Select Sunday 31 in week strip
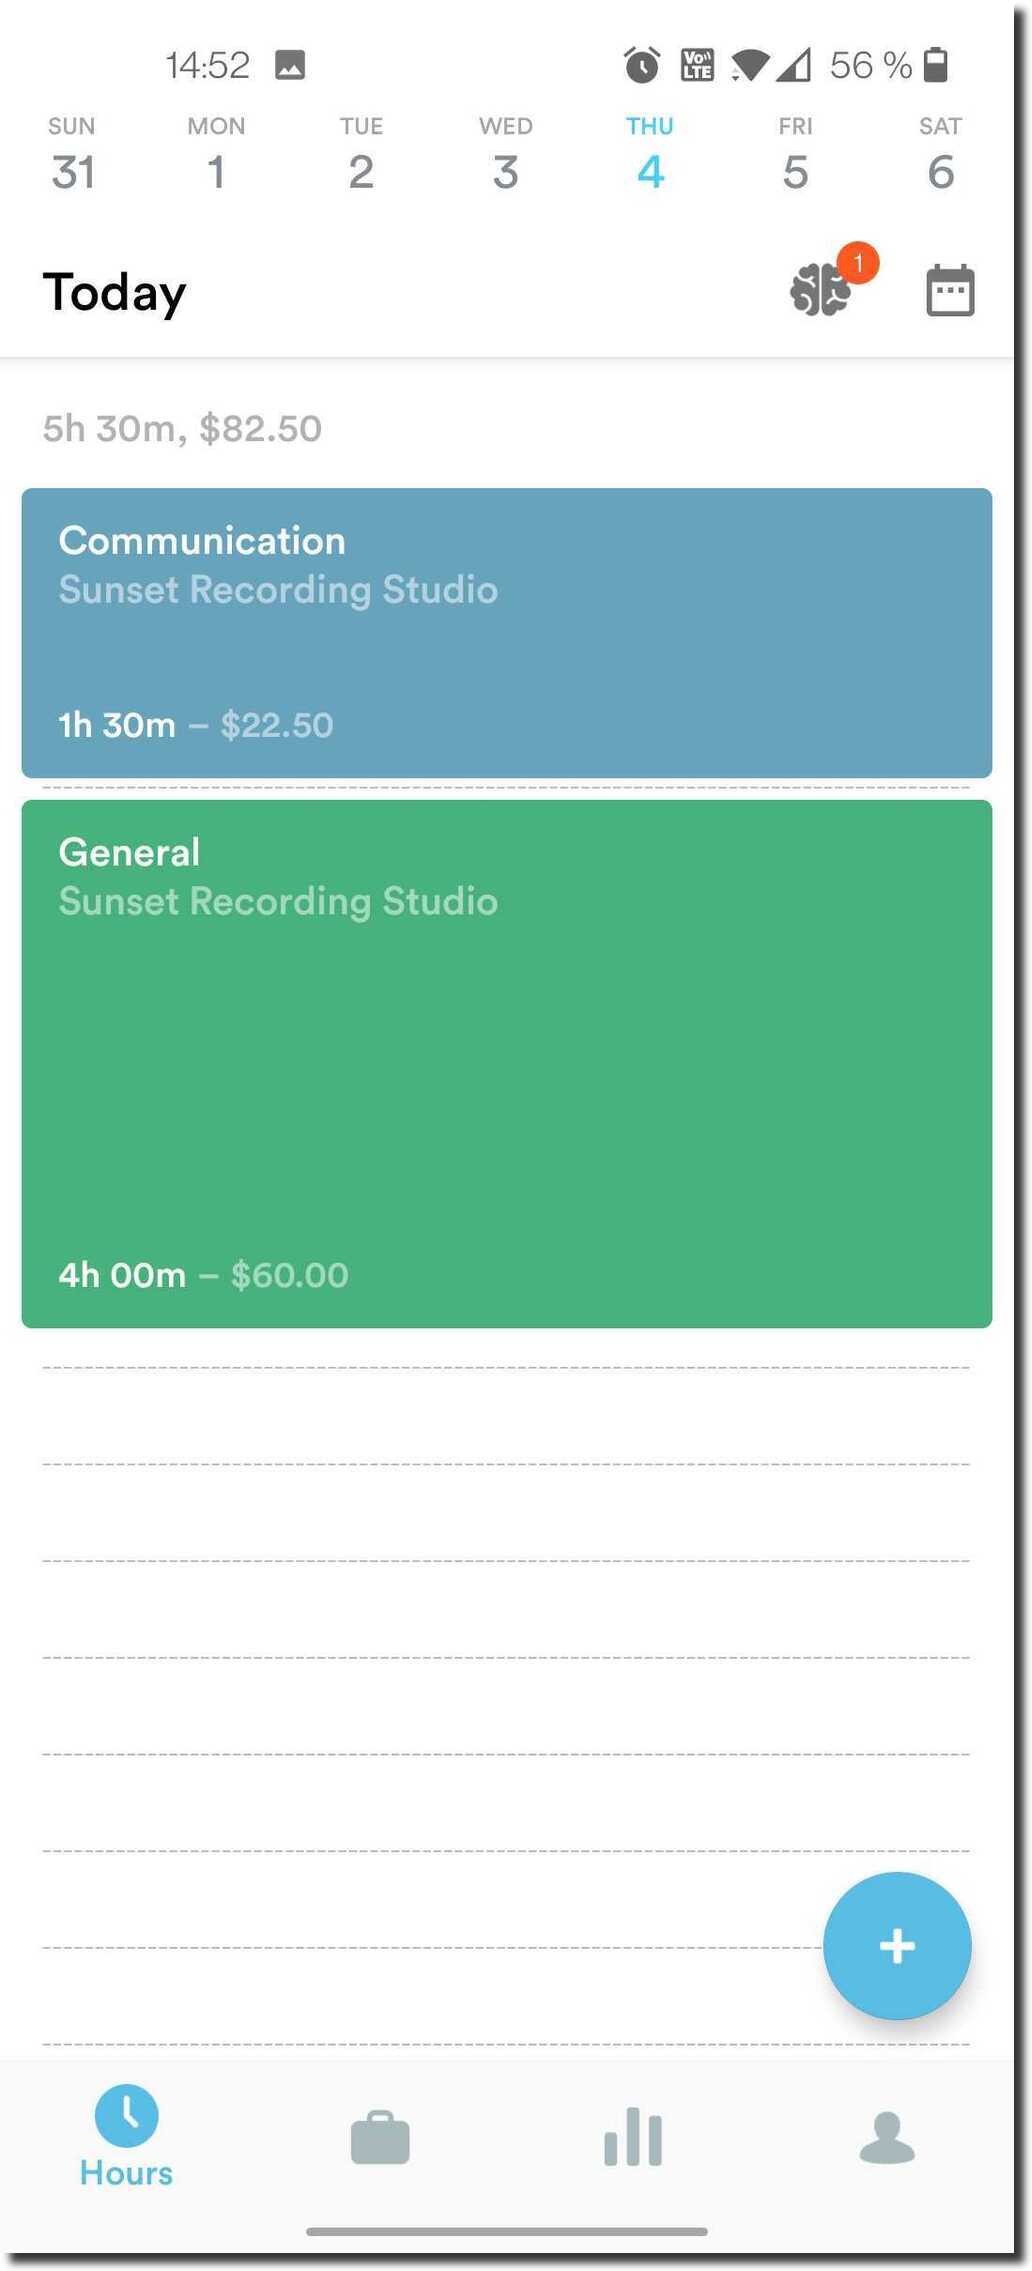The width and height of the screenshot is (1032, 2271). click(72, 156)
